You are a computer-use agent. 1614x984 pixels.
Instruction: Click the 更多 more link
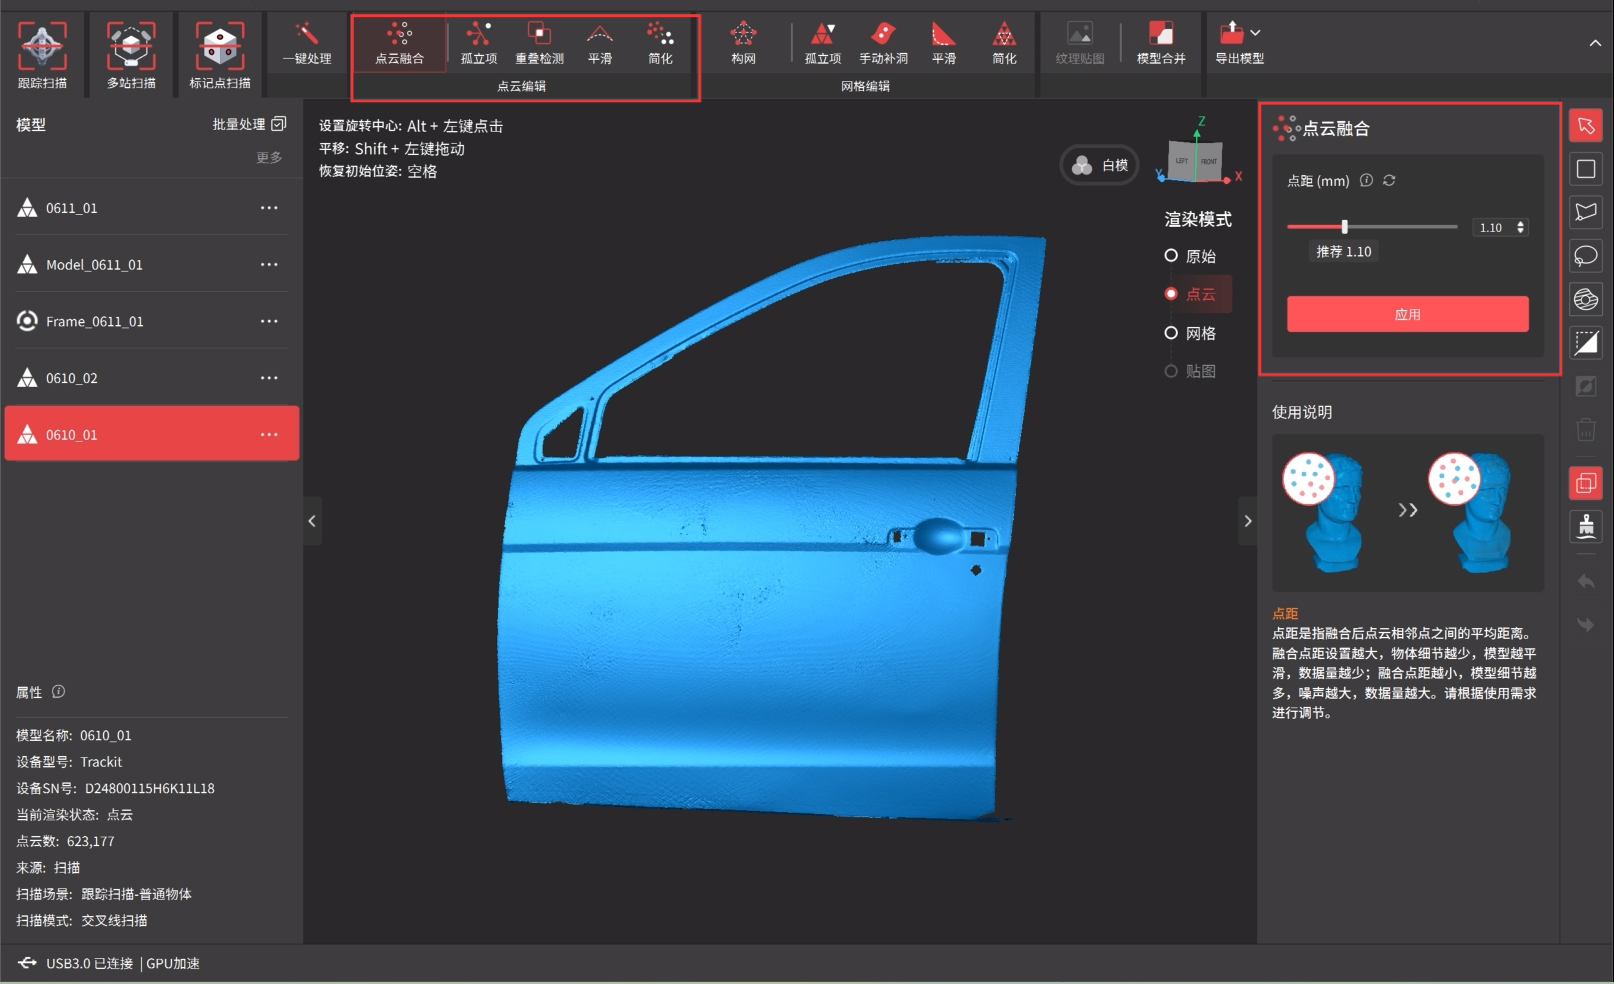click(269, 158)
